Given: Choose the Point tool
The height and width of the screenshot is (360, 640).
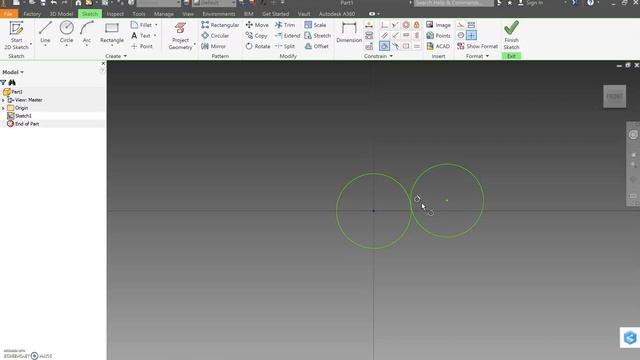Looking at the screenshot, I should click(142, 46).
